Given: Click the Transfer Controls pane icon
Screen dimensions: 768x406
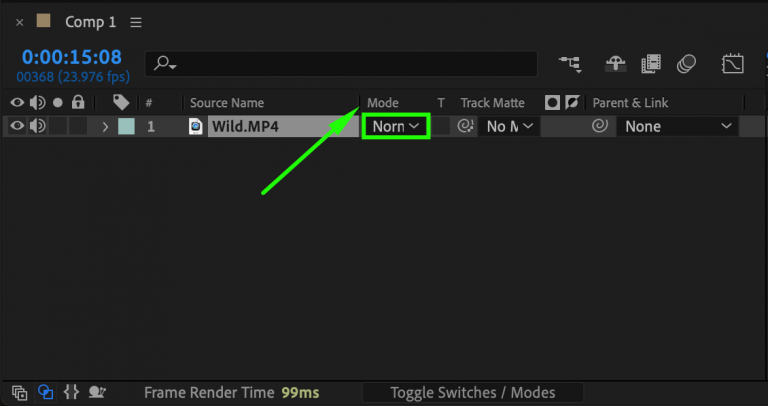Looking at the screenshot, I should (45, 393).
